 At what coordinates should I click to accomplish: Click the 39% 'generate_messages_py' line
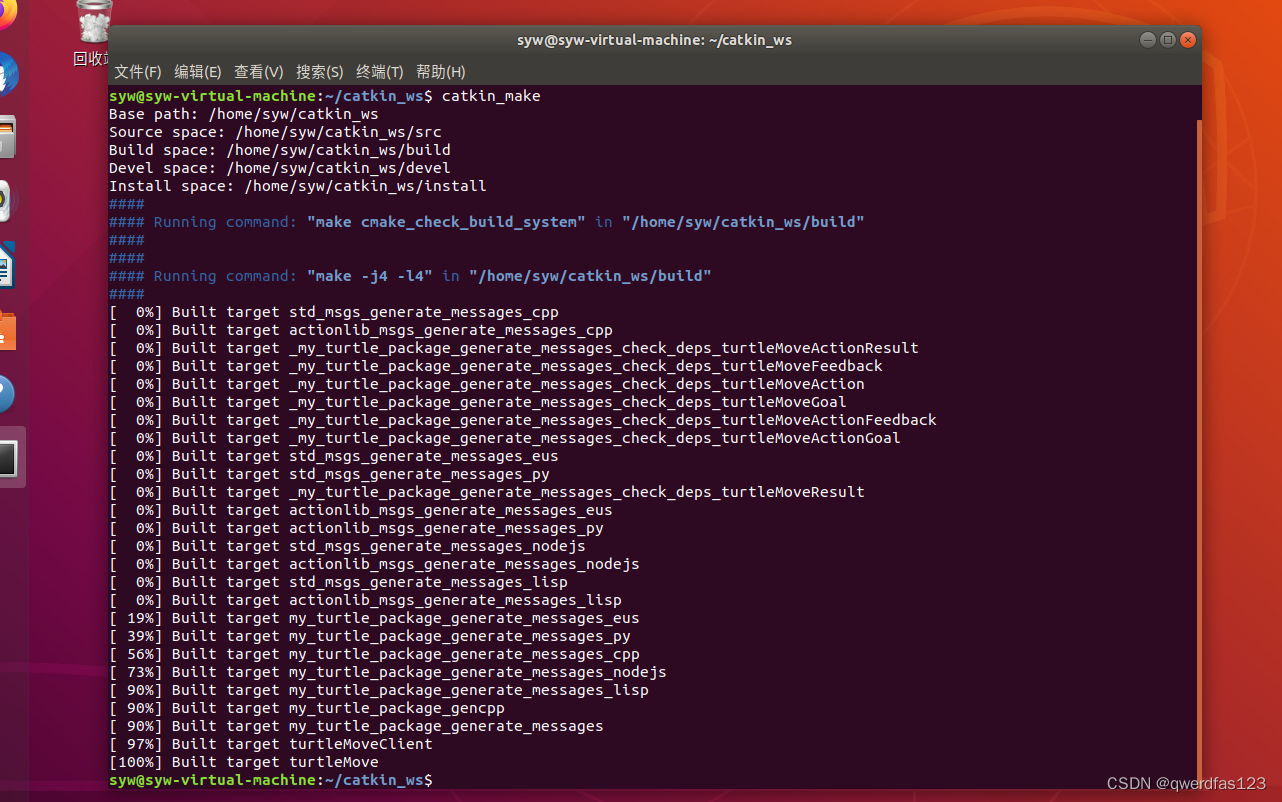pos(370,636)
